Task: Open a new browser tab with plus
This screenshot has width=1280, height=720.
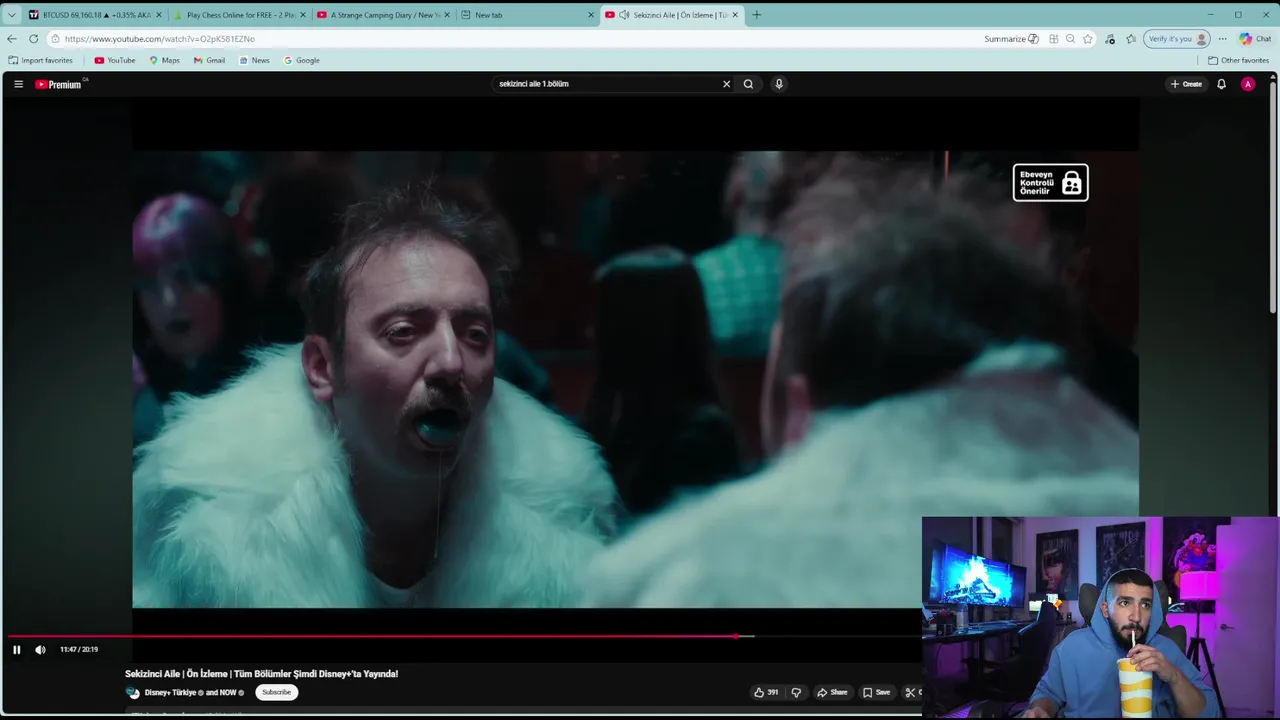Action: point(756,15)
